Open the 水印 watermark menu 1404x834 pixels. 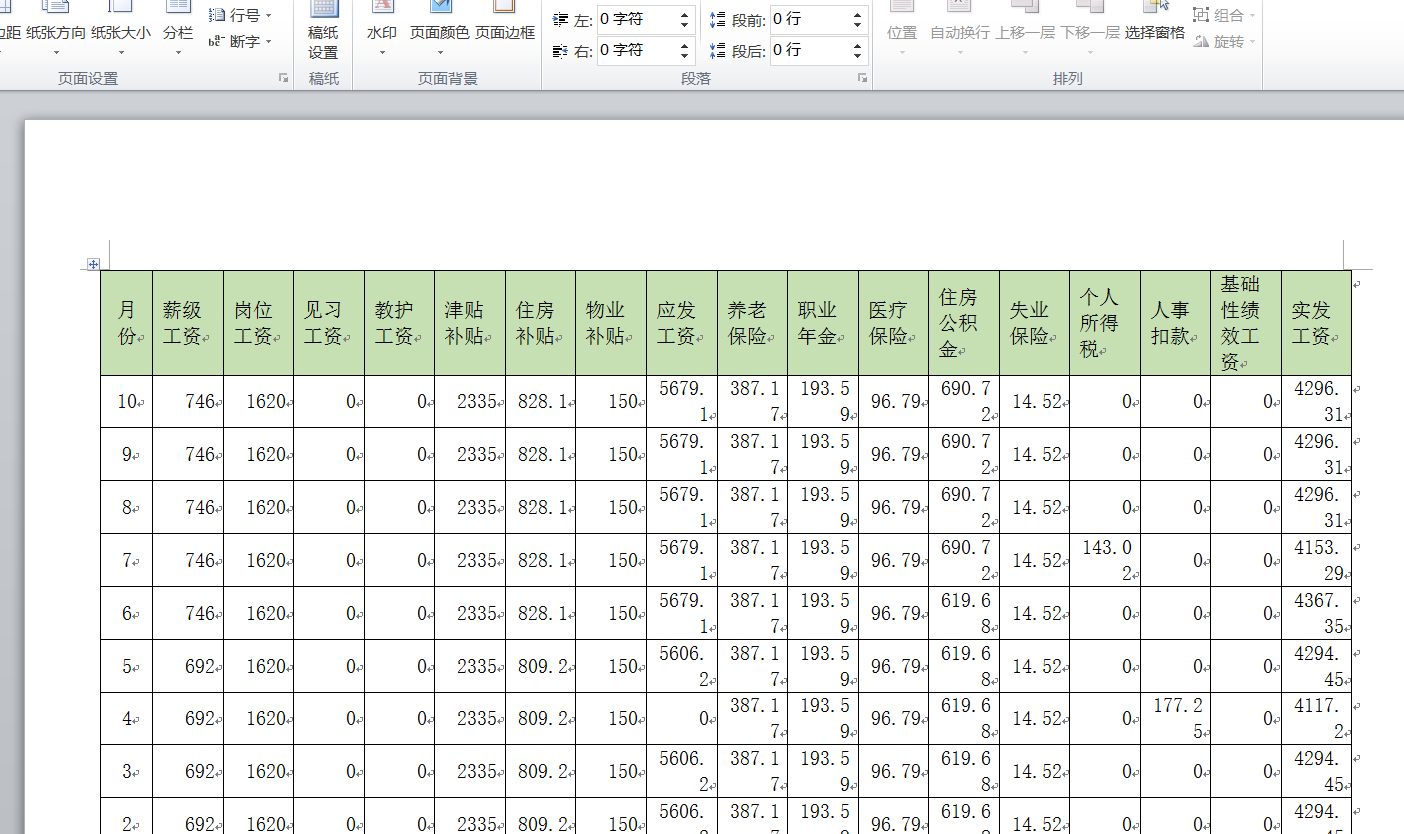pyautogui.click(x=382, y=29)
